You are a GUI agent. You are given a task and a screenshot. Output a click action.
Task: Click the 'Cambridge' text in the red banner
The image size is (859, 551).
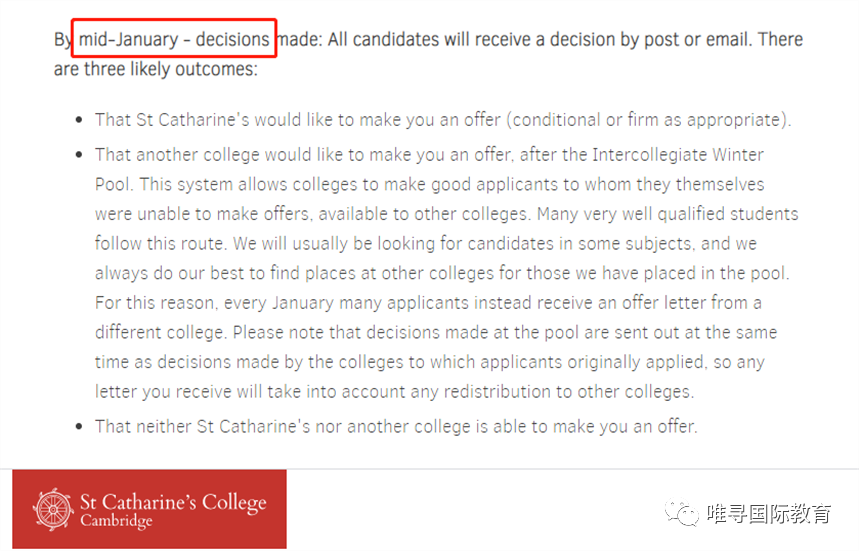tap(116, 522)
